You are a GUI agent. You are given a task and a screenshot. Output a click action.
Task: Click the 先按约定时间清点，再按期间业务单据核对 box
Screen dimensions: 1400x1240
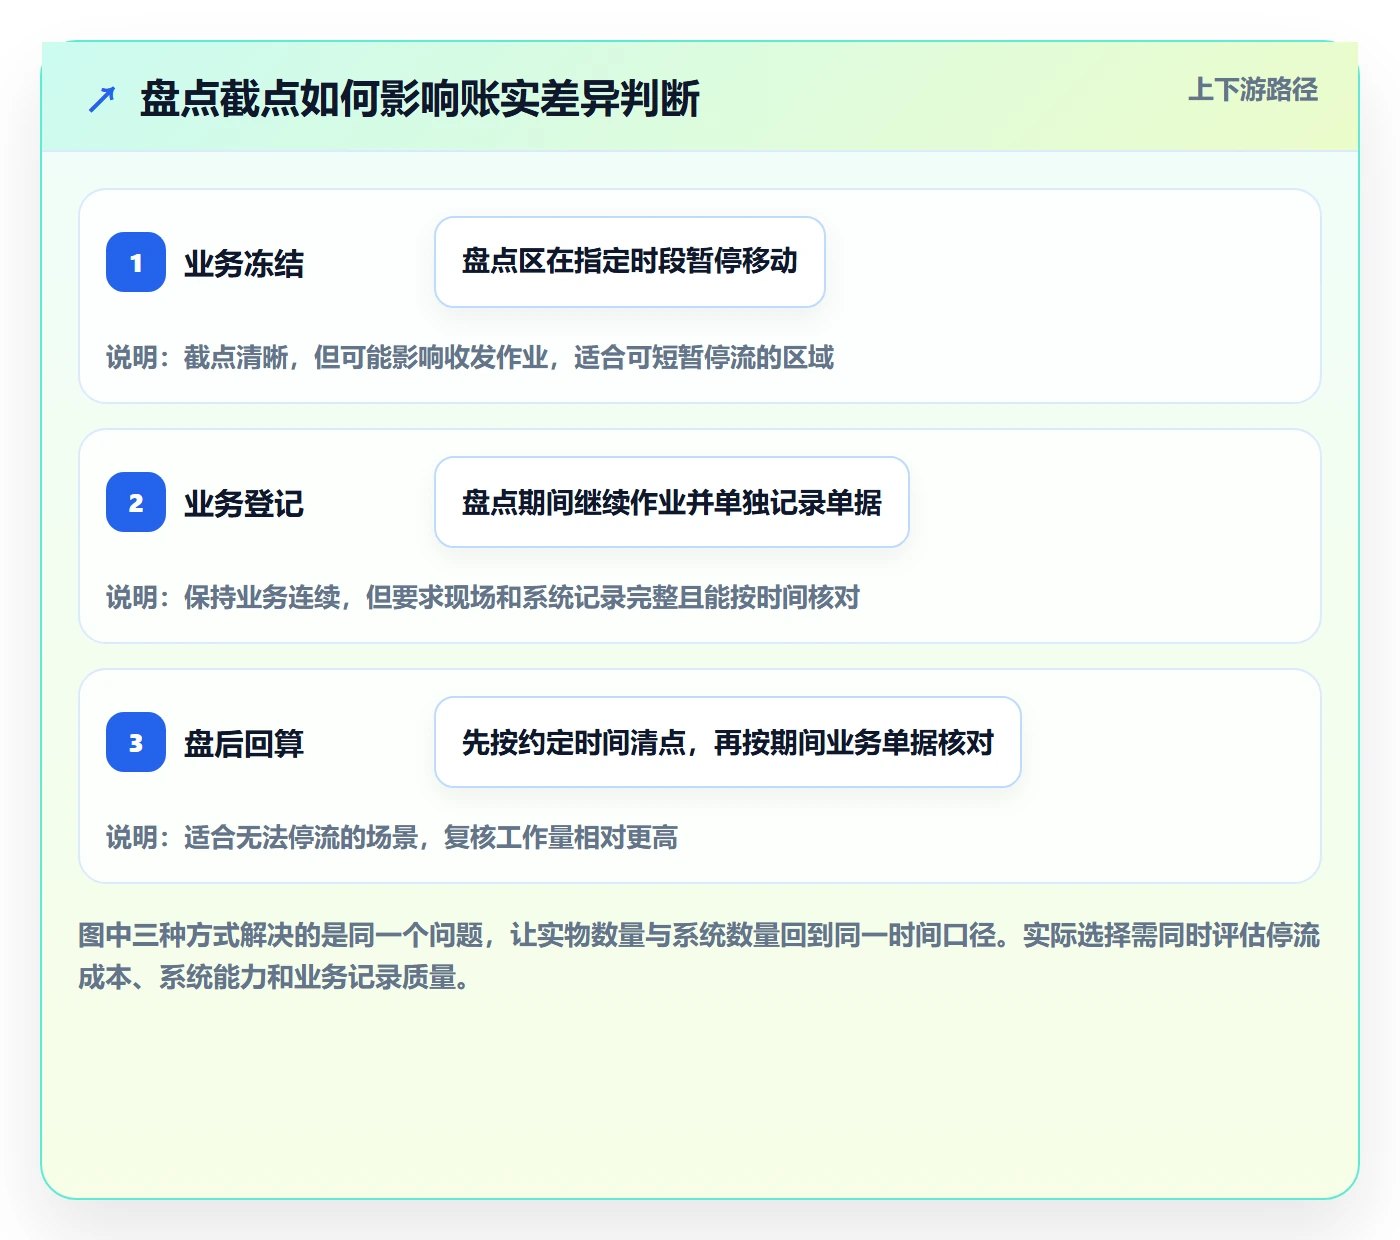pos(728,742)
